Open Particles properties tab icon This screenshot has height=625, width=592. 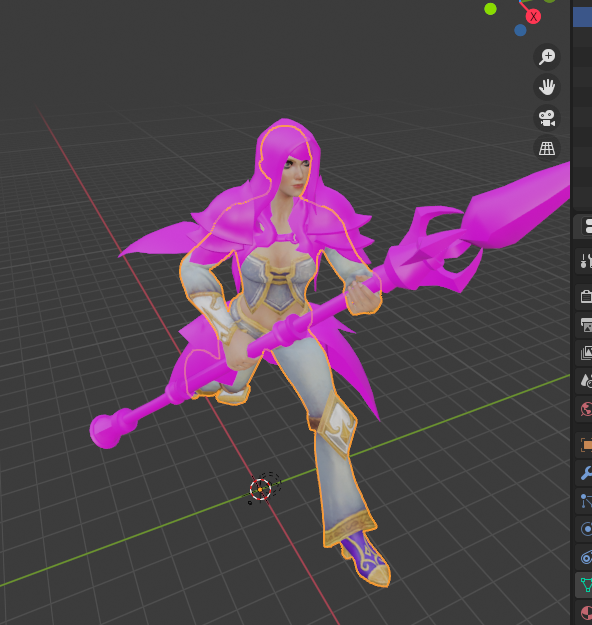pos(585,501)
